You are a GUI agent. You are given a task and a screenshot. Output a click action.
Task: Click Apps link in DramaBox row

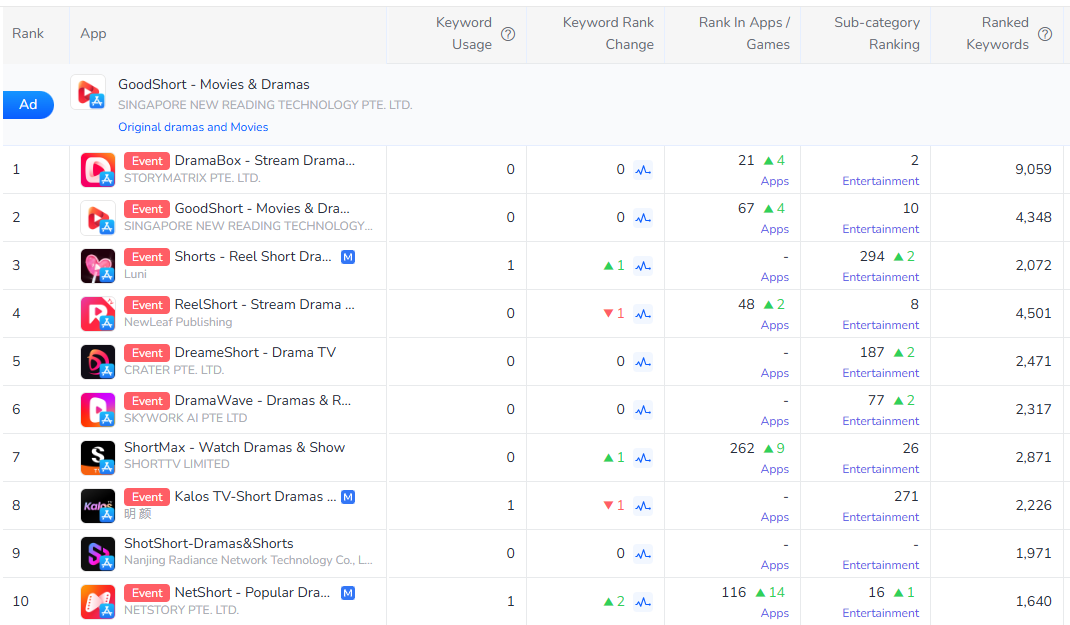[x=775, y=181]
